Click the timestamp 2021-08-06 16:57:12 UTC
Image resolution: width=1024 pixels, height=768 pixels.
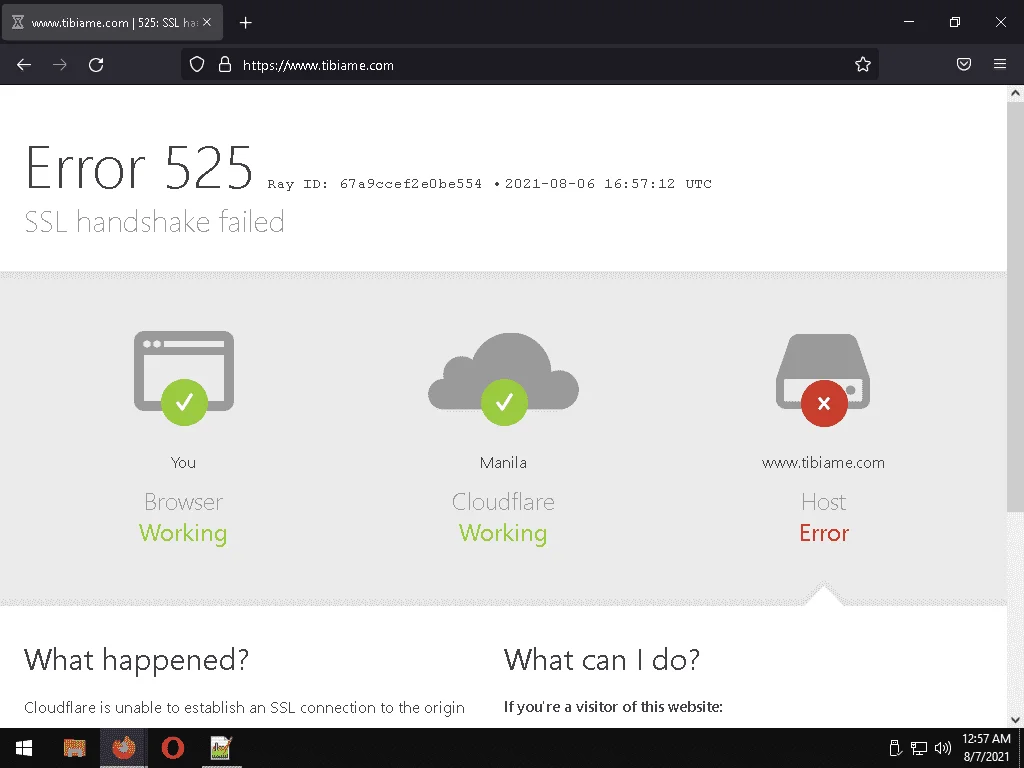click(608, 184)
